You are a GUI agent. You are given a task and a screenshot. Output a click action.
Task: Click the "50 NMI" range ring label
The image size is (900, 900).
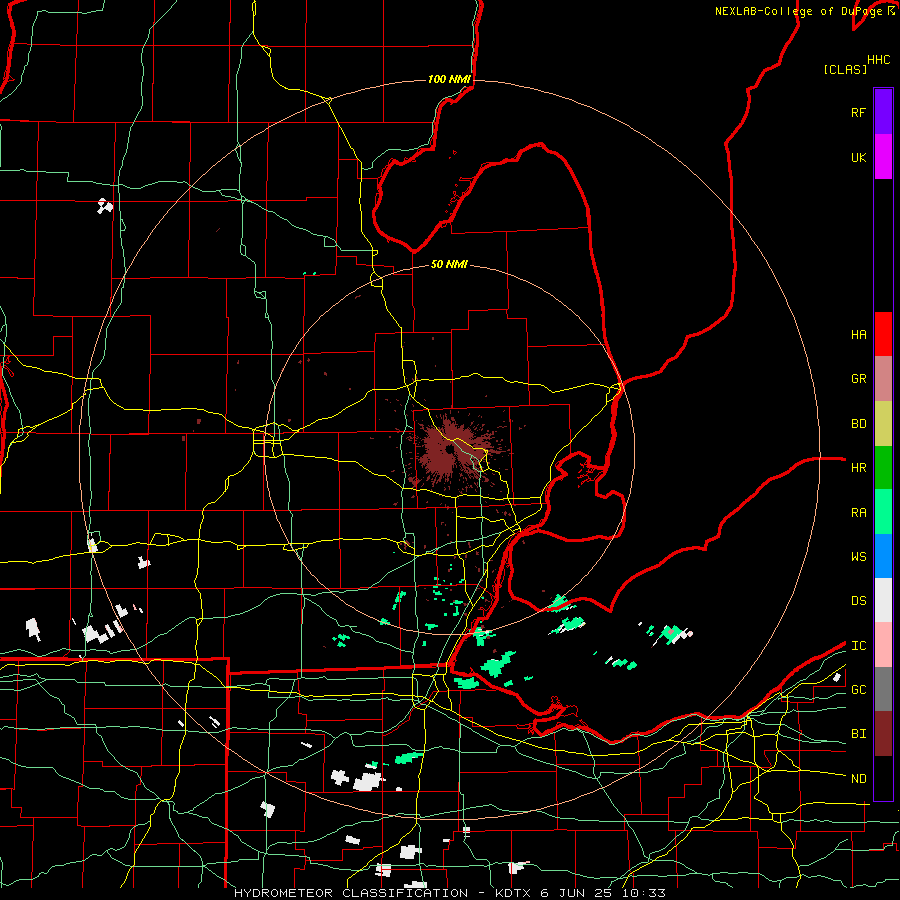[x=449, y=264]
